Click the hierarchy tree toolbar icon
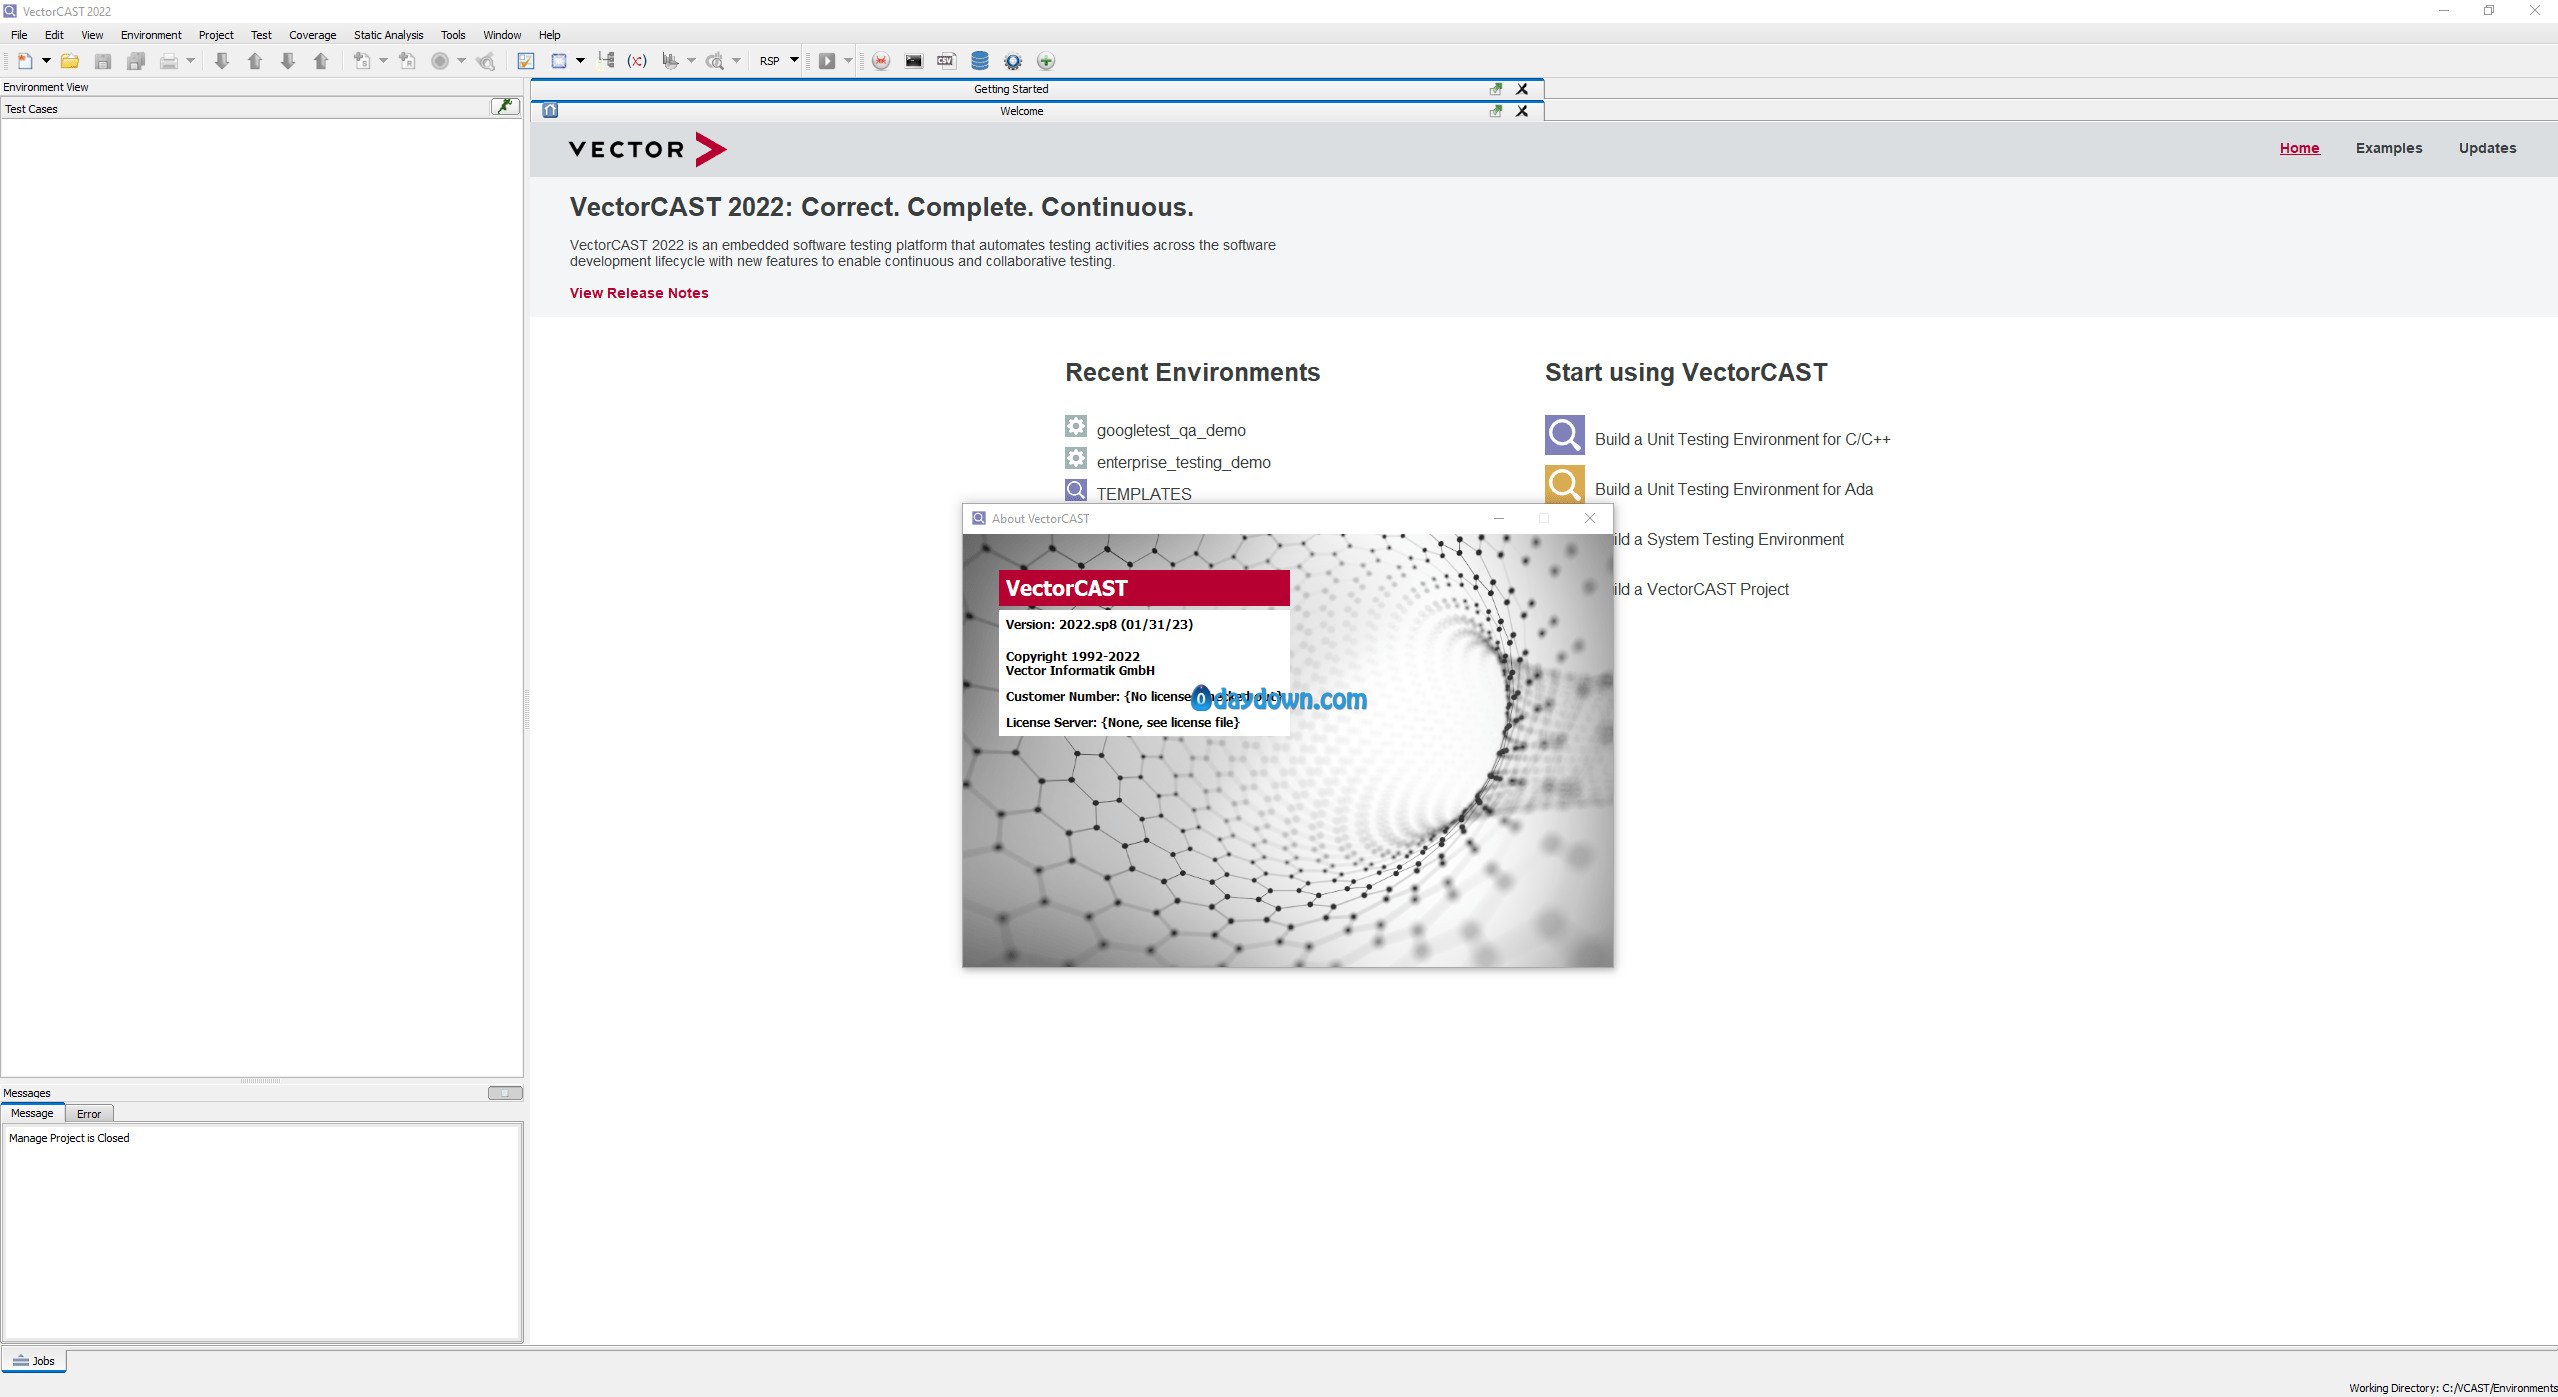This screenshot has width=2558, height=1397. (605, 61)
